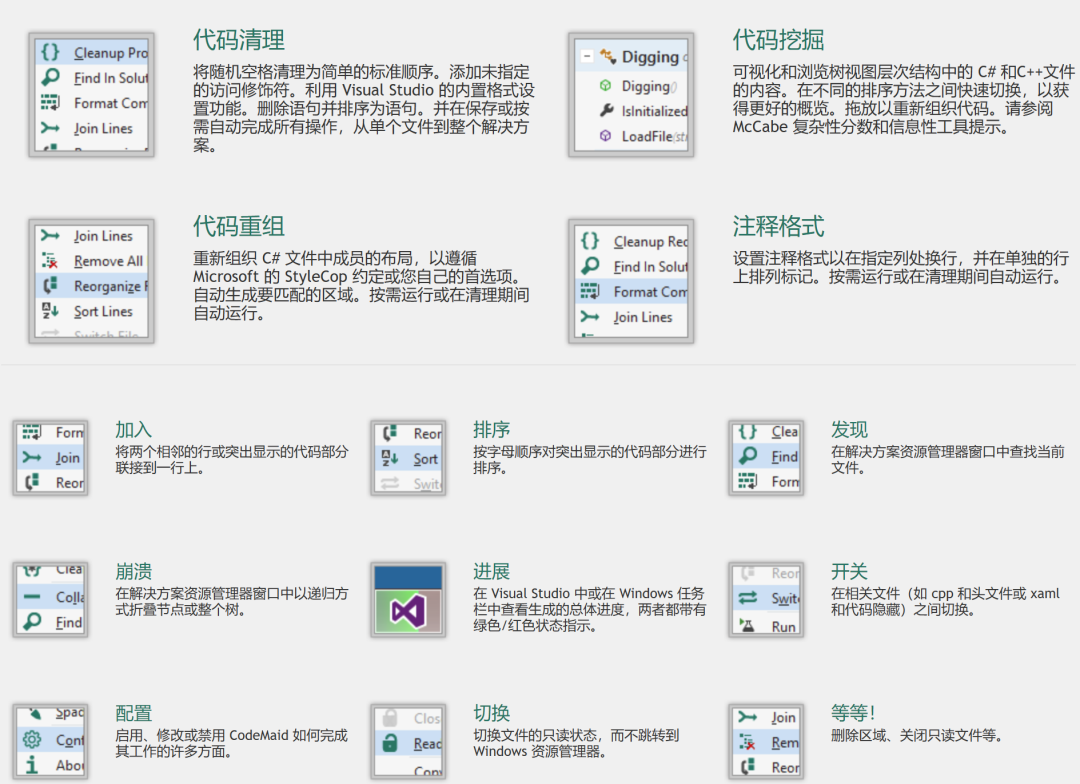Click the braces icon in 代码清理 thumbnail
The height and width of the screenshot is (784, 1080).
coord(50,52)
